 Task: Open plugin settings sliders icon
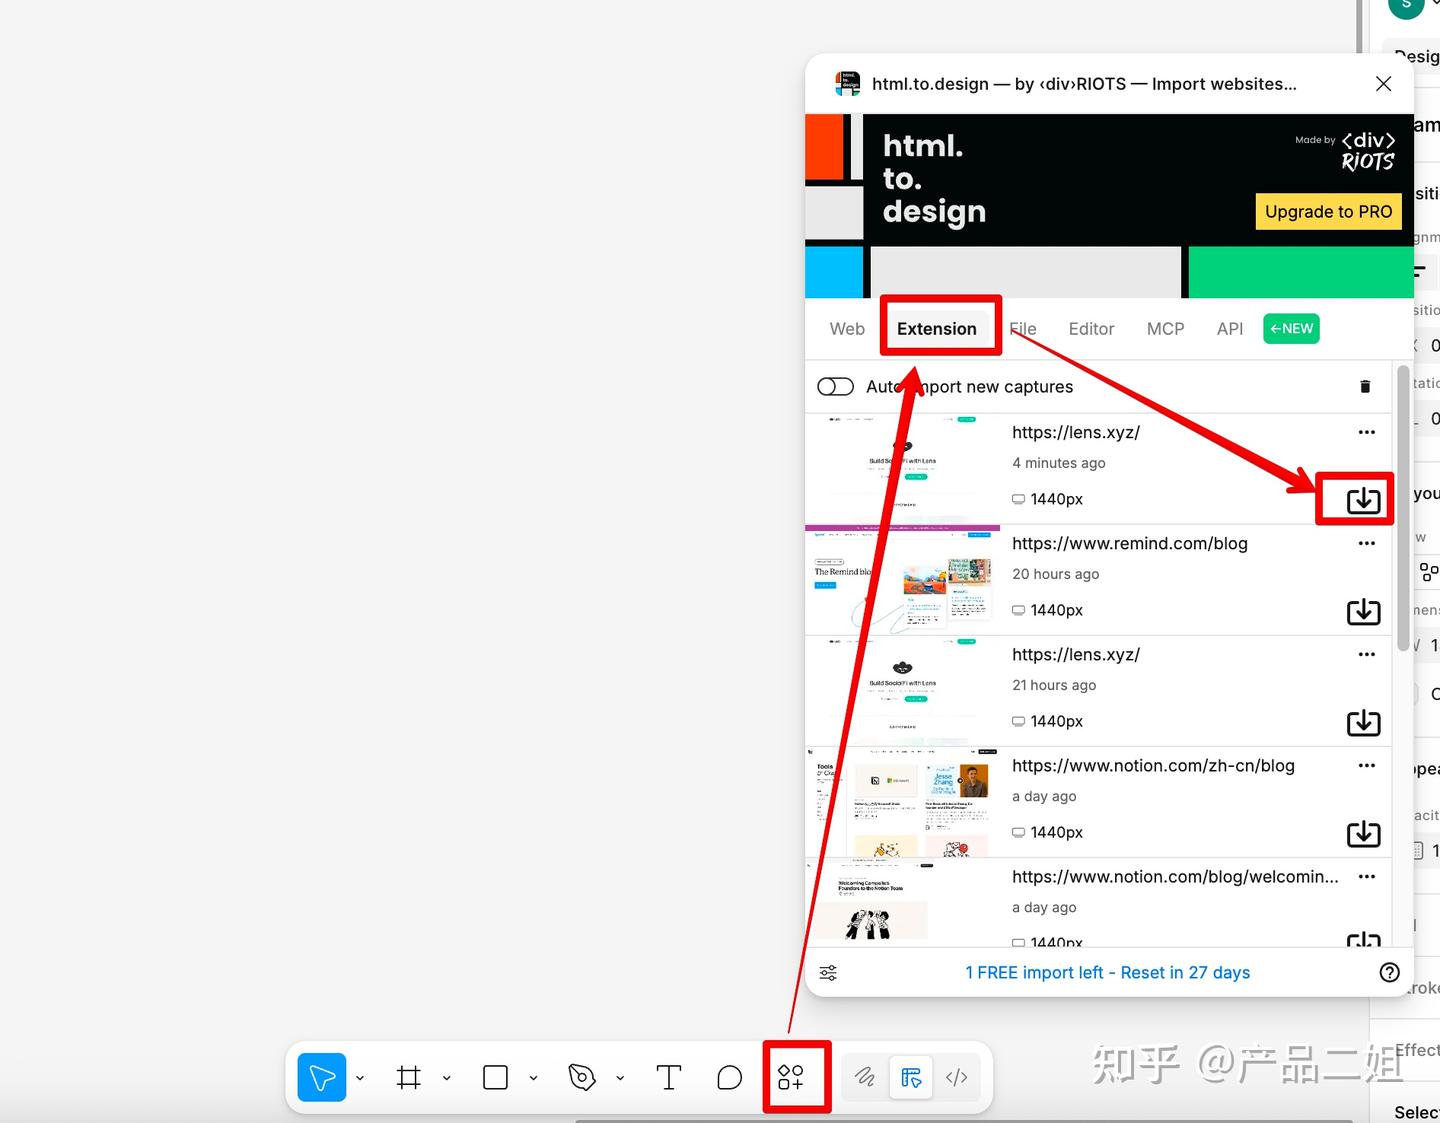829,973
